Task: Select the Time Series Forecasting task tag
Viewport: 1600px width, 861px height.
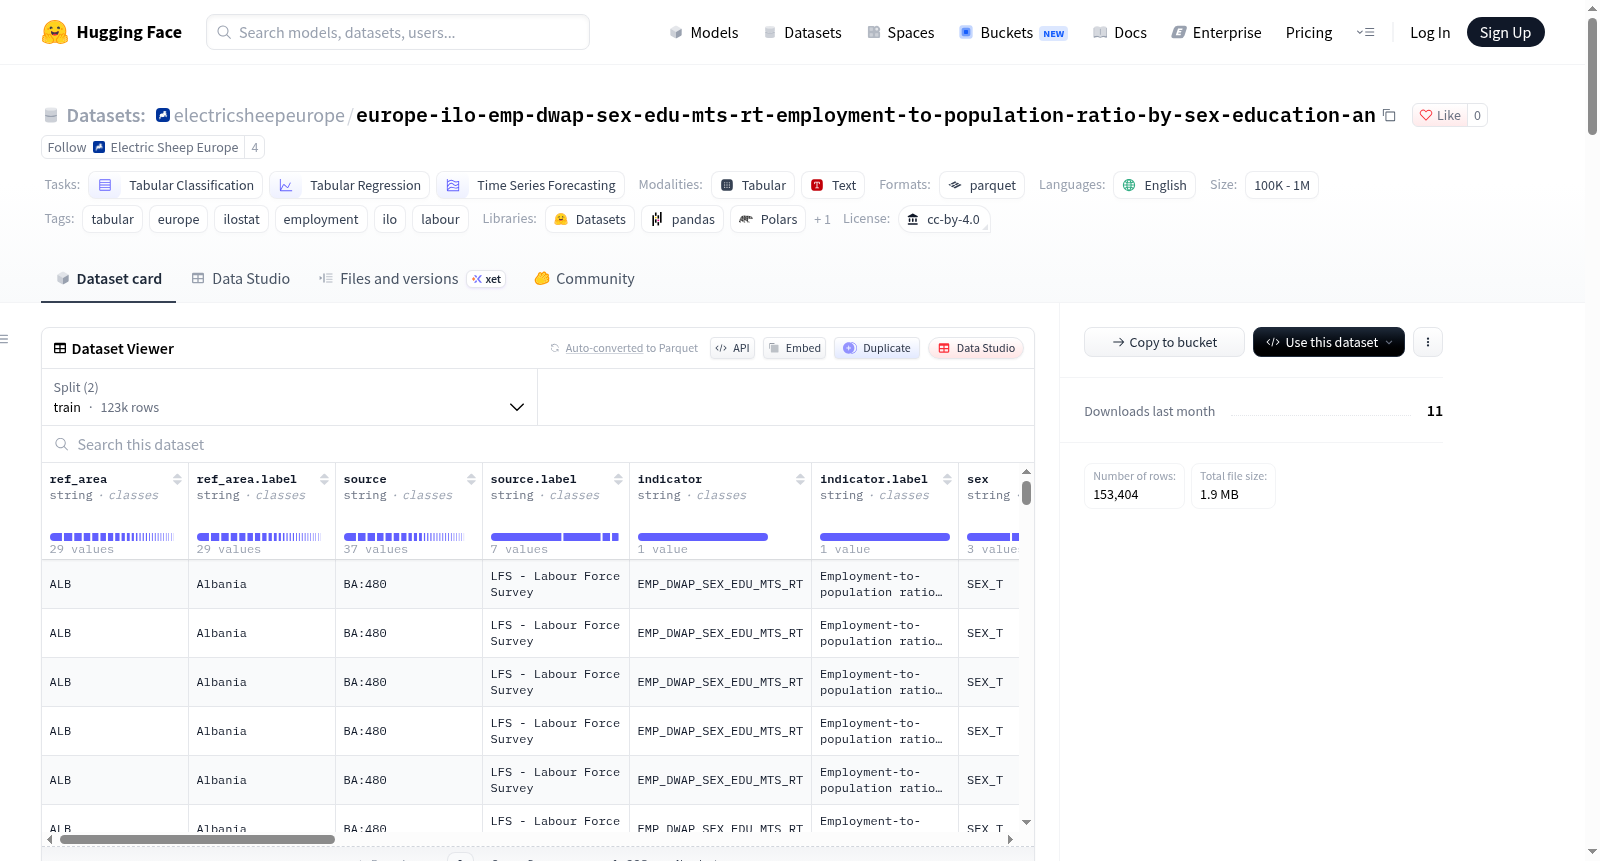Action: [530, 185]
